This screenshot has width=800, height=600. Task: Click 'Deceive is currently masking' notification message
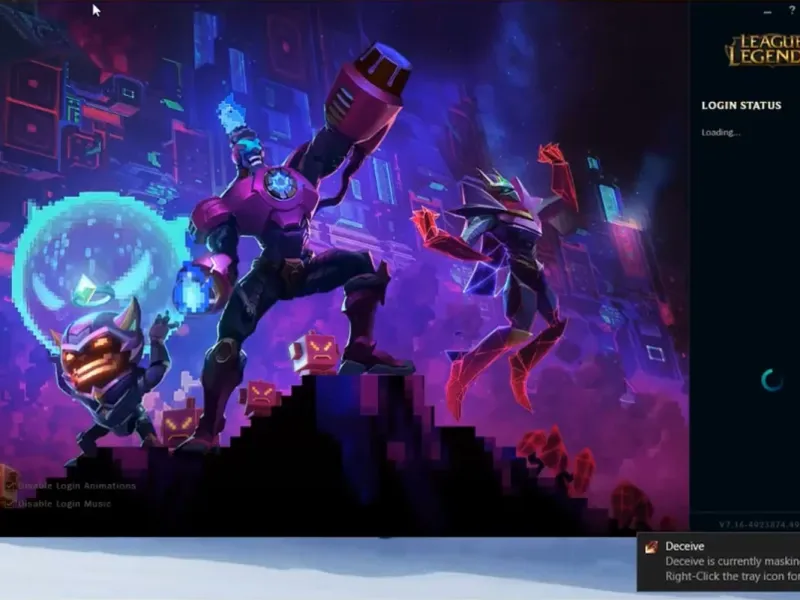[733, 562]
